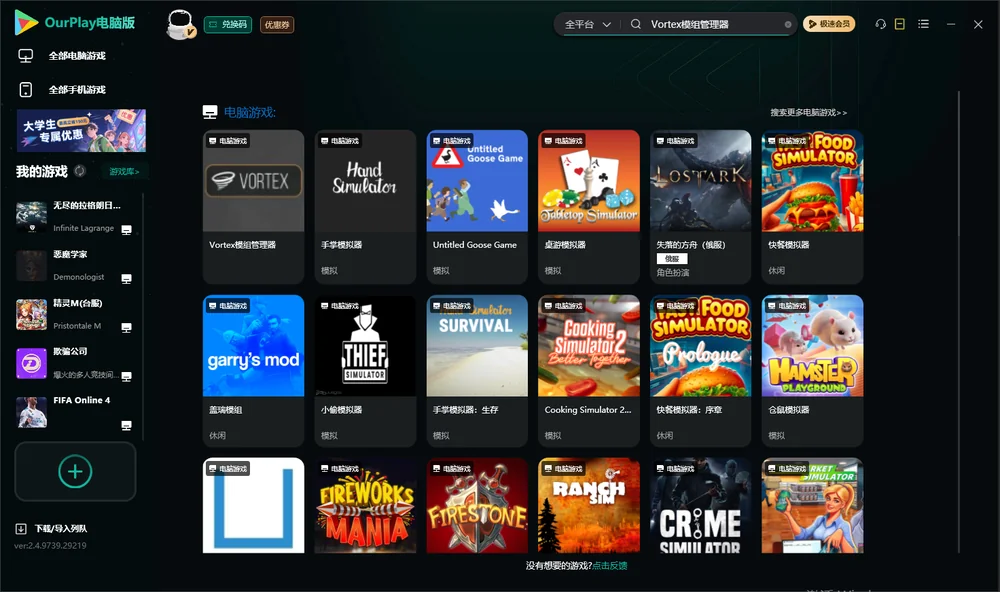Open the Fireworks Mania game card
Image resolution: width=1000 pixels, height=592 pixels.
click(x=365, y=505)
